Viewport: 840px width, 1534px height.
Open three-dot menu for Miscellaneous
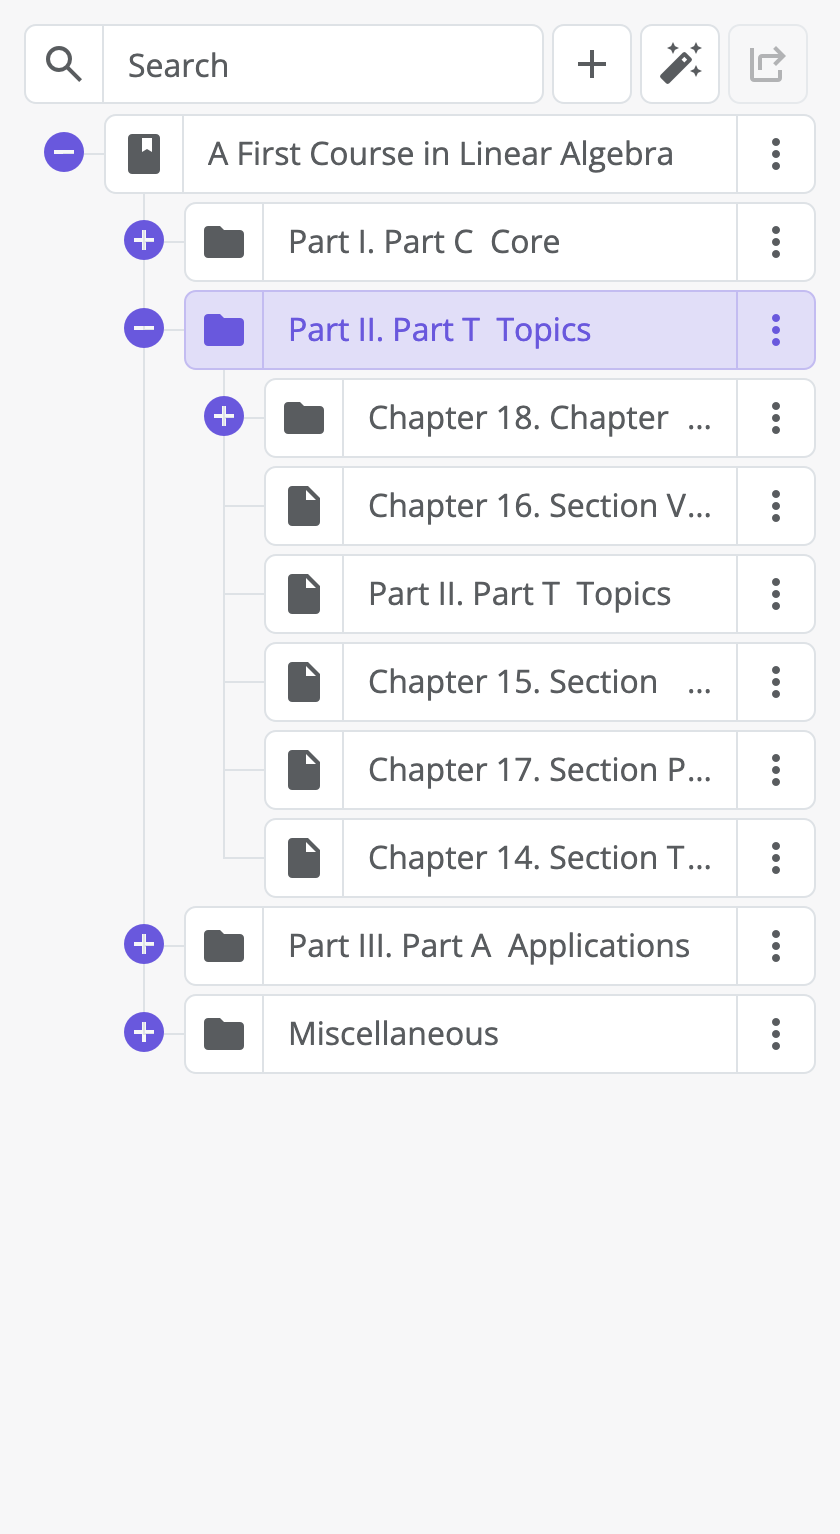[x=776, y=1034]
